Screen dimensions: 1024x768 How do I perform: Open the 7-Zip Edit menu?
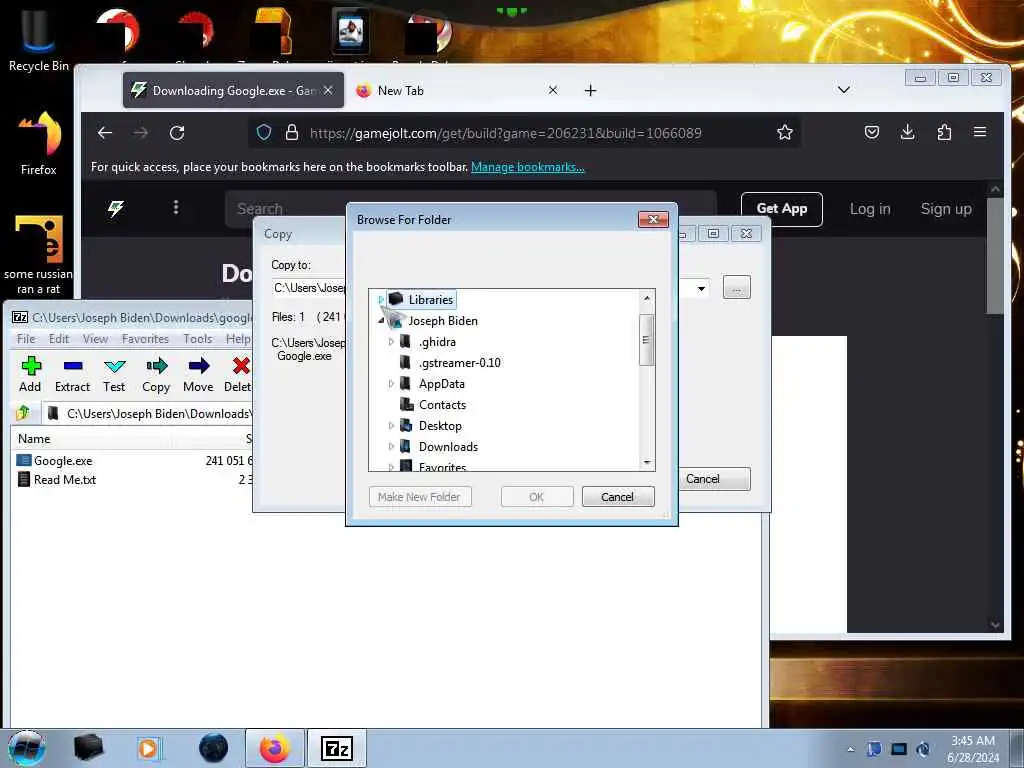(59, 339)
